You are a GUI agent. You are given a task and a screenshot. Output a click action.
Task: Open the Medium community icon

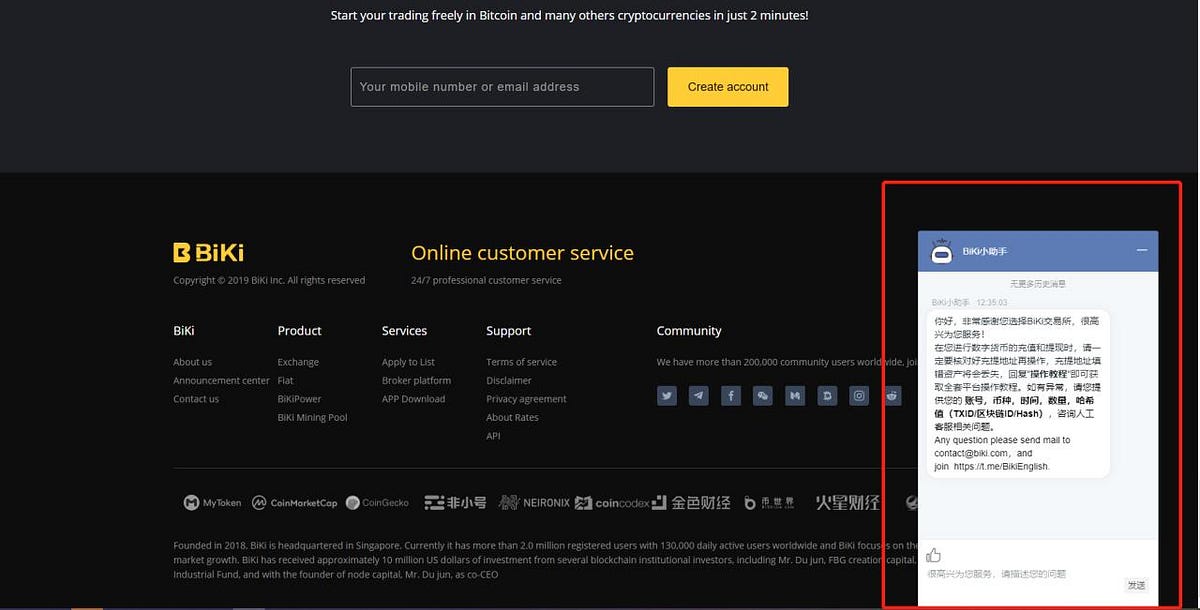[x=795, y=396]
